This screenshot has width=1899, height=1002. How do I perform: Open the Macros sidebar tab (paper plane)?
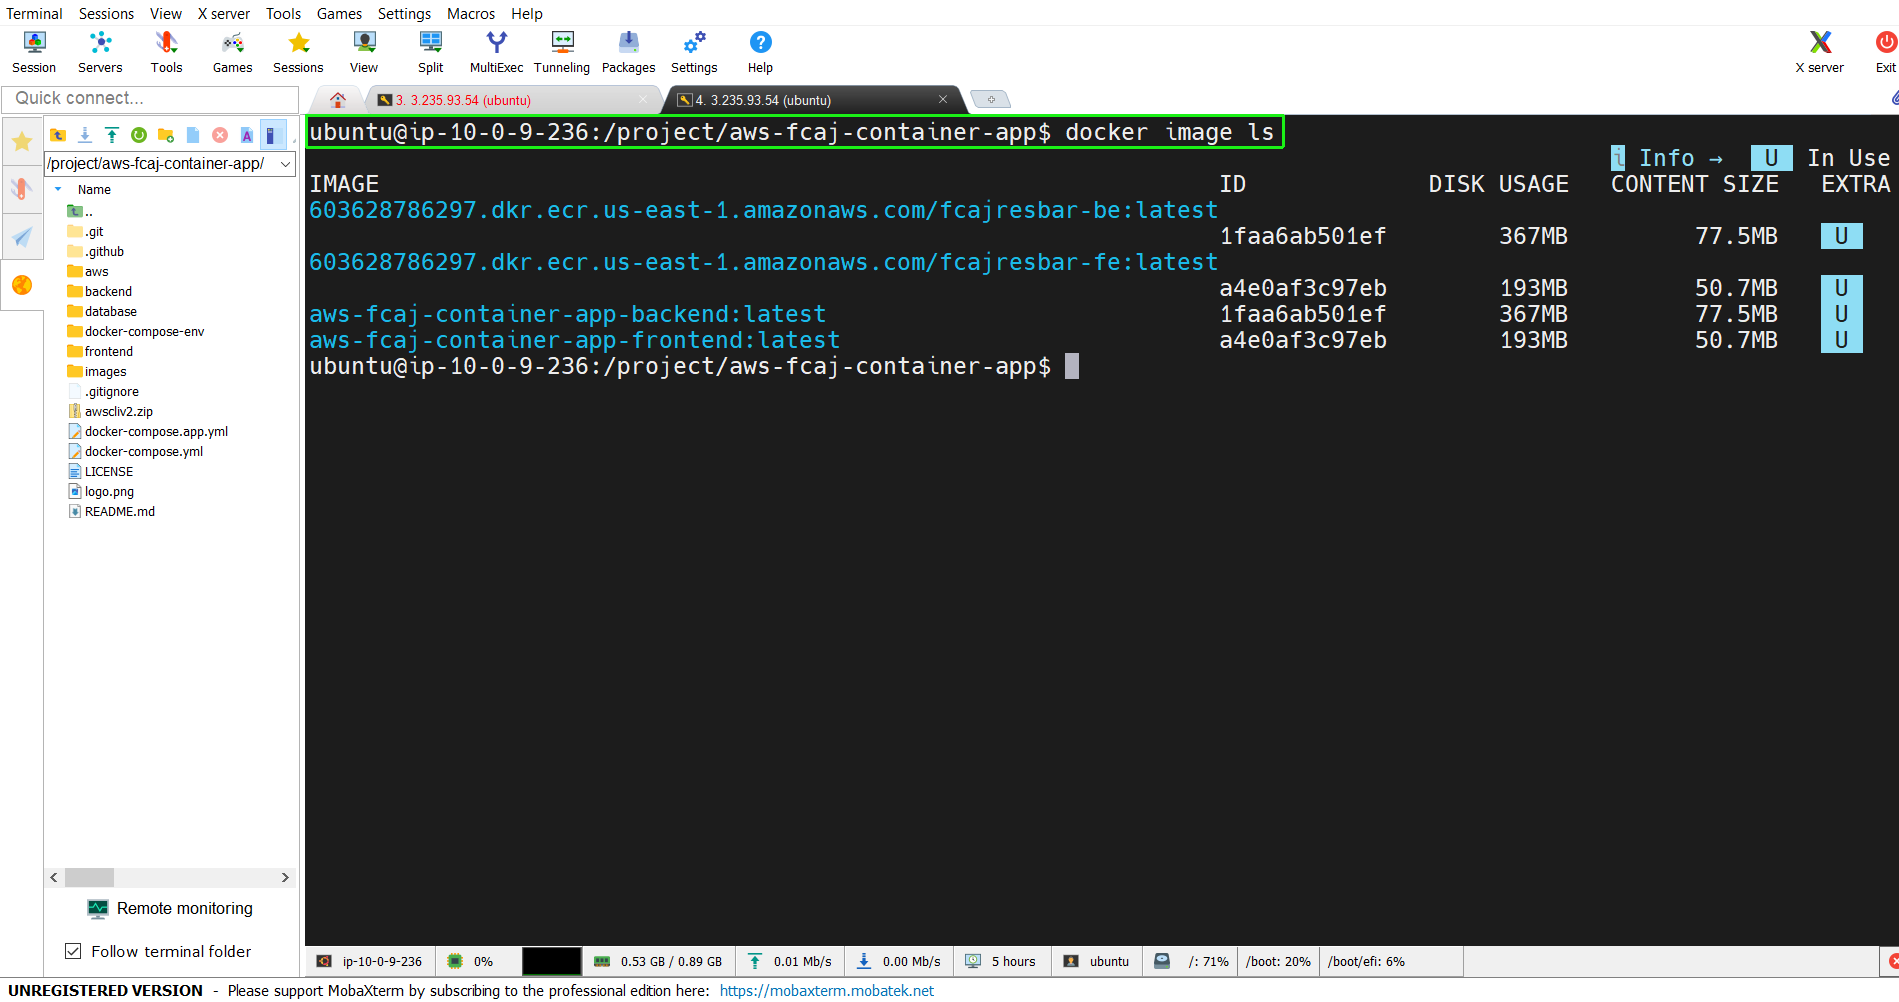pyautogui.click(x=22, y=237)
